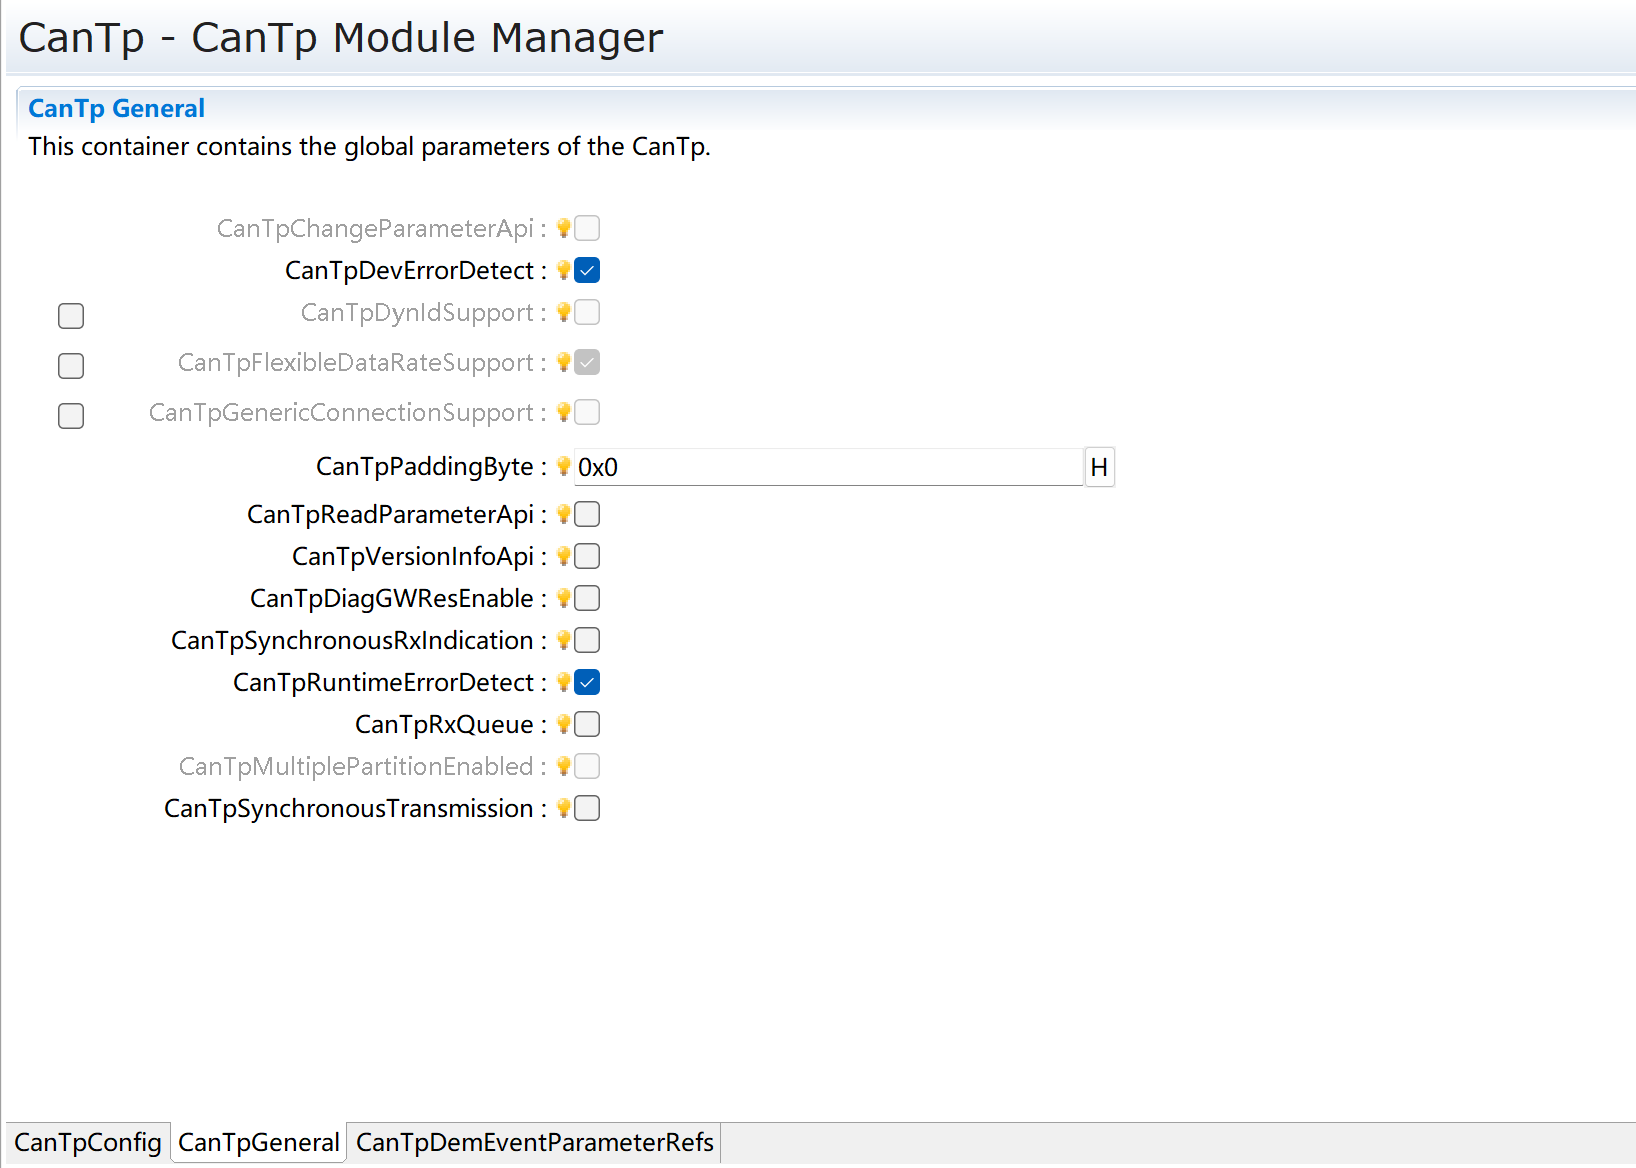This screenshot has height=1168, width=1636.
Task: Open the CanTpDemEventParameterRefs tab
Action: click(x=534, y=1142)
